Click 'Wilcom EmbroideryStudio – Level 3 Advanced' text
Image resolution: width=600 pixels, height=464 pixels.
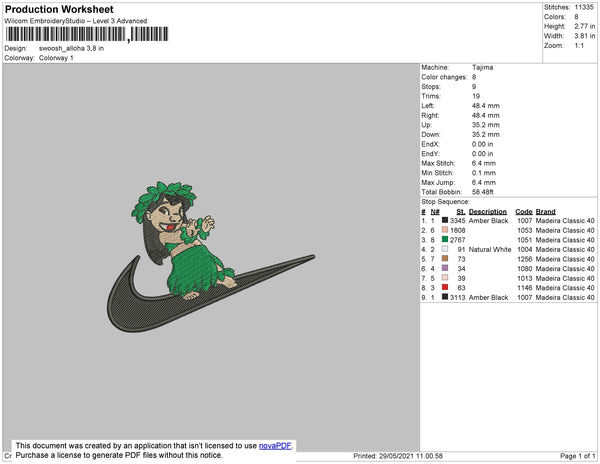click(x=76, y=21)
